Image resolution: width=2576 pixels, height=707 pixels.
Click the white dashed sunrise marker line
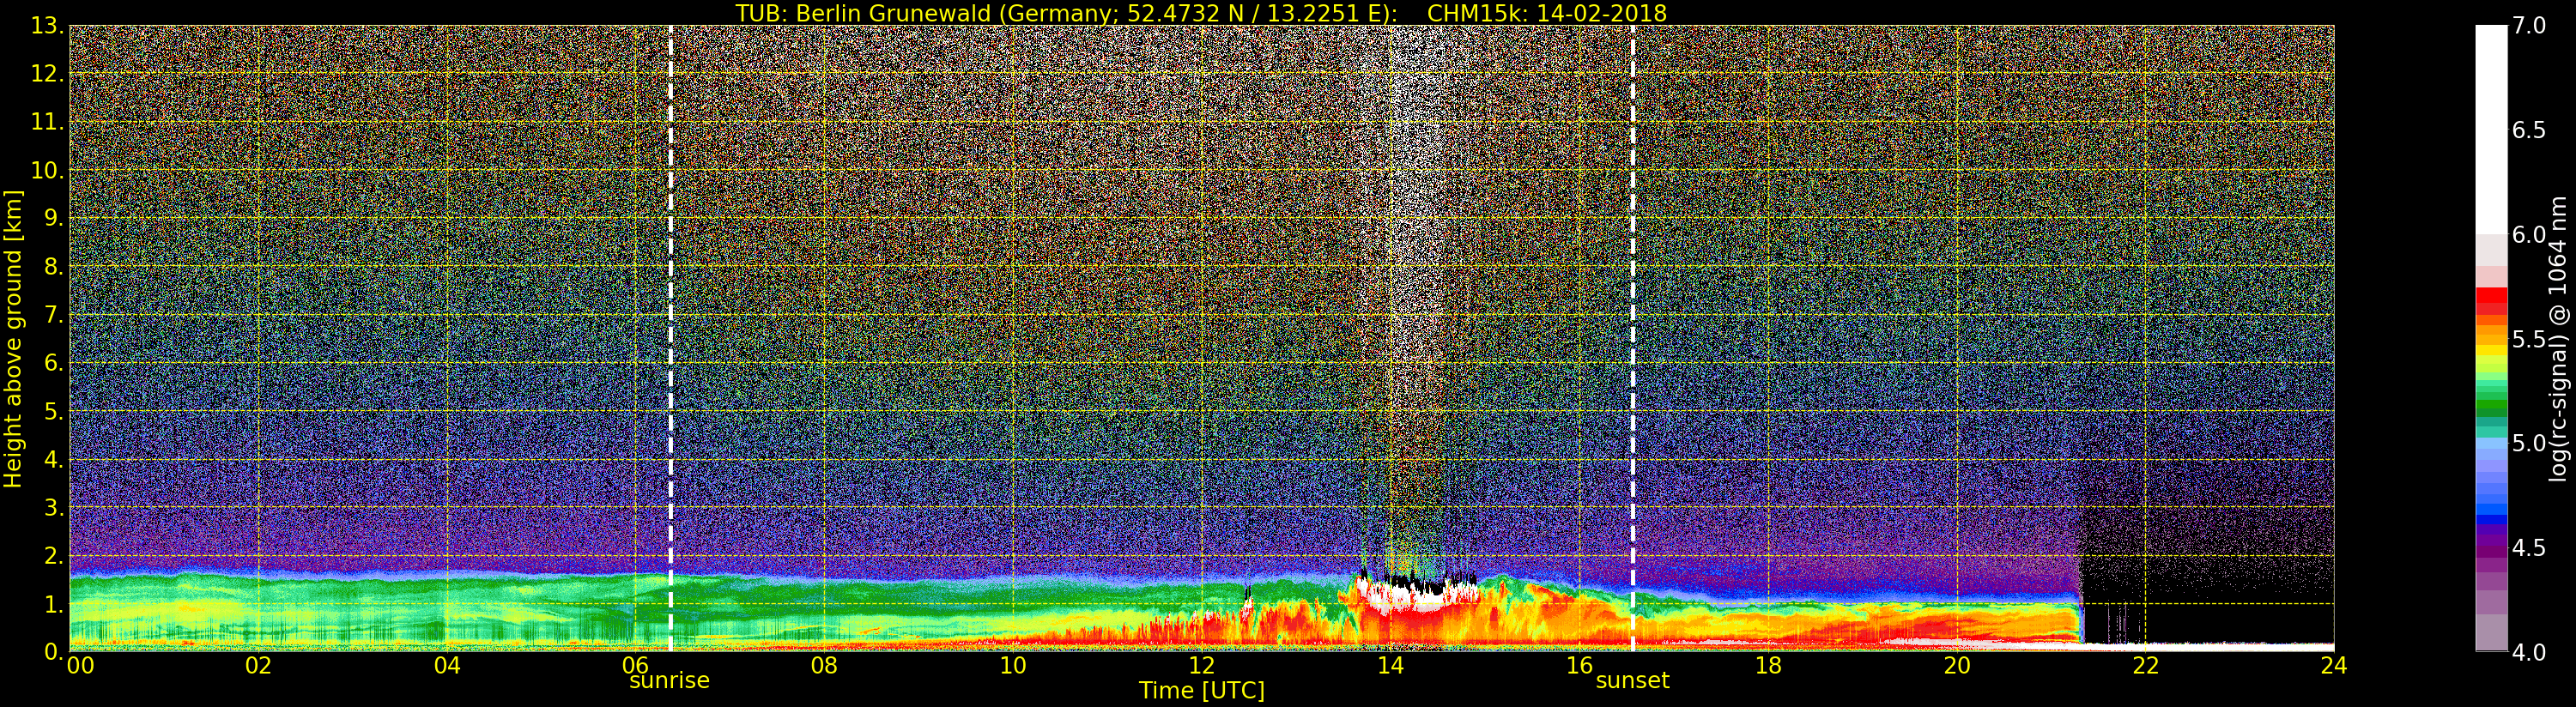pyautogui.click(x=670, y=338)
